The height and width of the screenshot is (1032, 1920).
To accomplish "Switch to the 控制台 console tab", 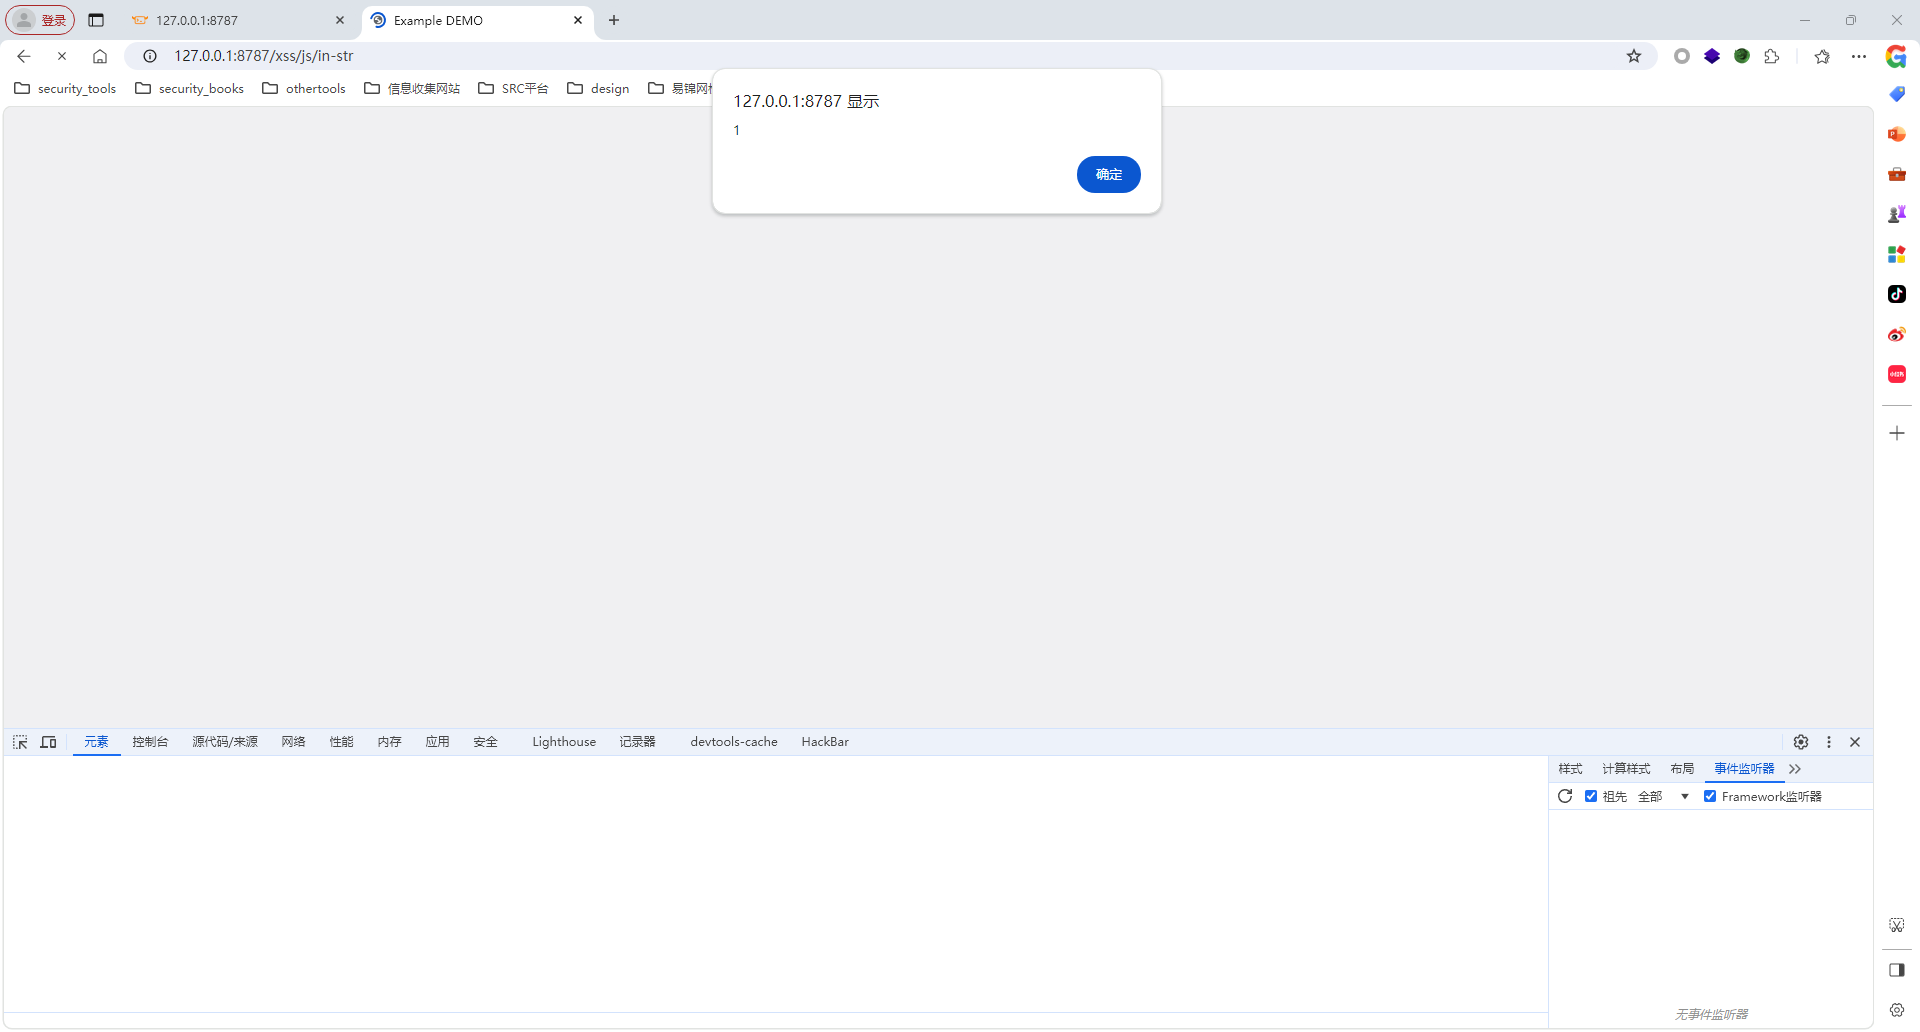I will tap(150, 742).
